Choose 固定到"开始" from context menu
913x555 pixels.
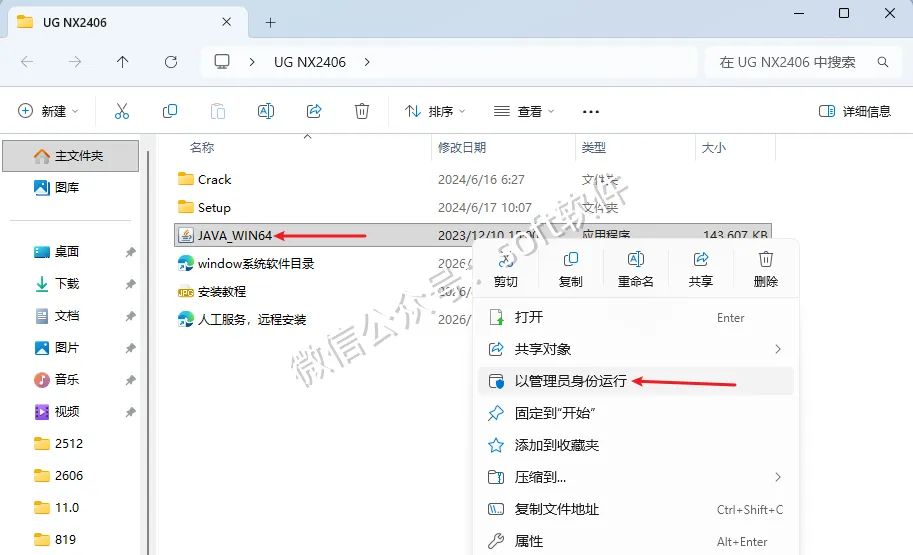(x=635, y=413)
